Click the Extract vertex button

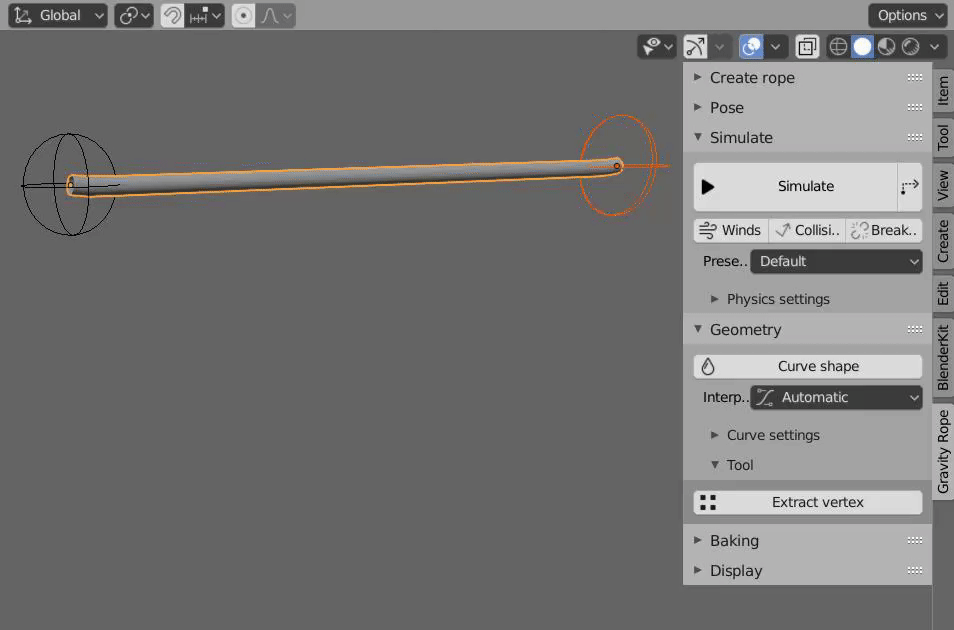tap(808, 503)
